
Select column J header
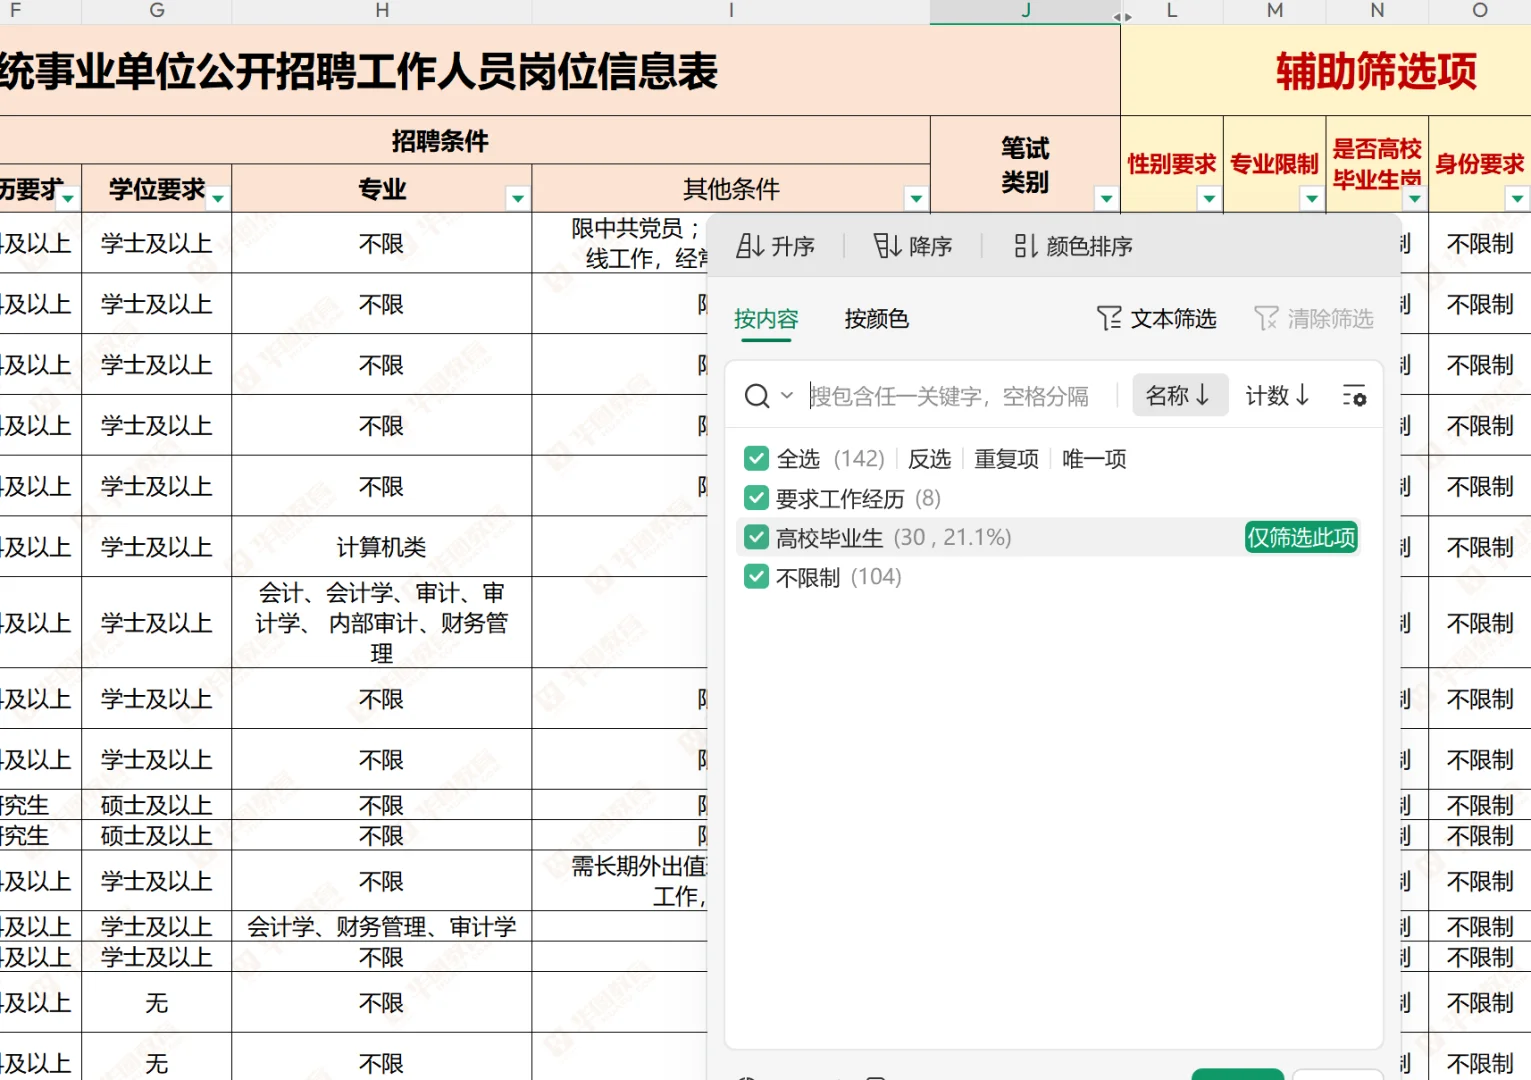coord(1025,11)
